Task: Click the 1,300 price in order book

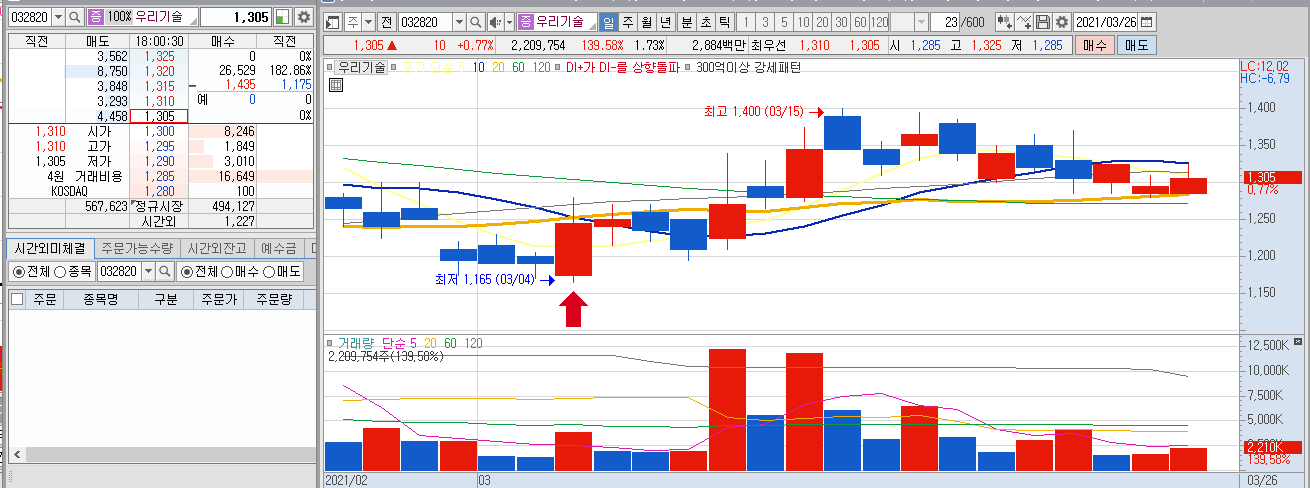Action: (159, 131)
